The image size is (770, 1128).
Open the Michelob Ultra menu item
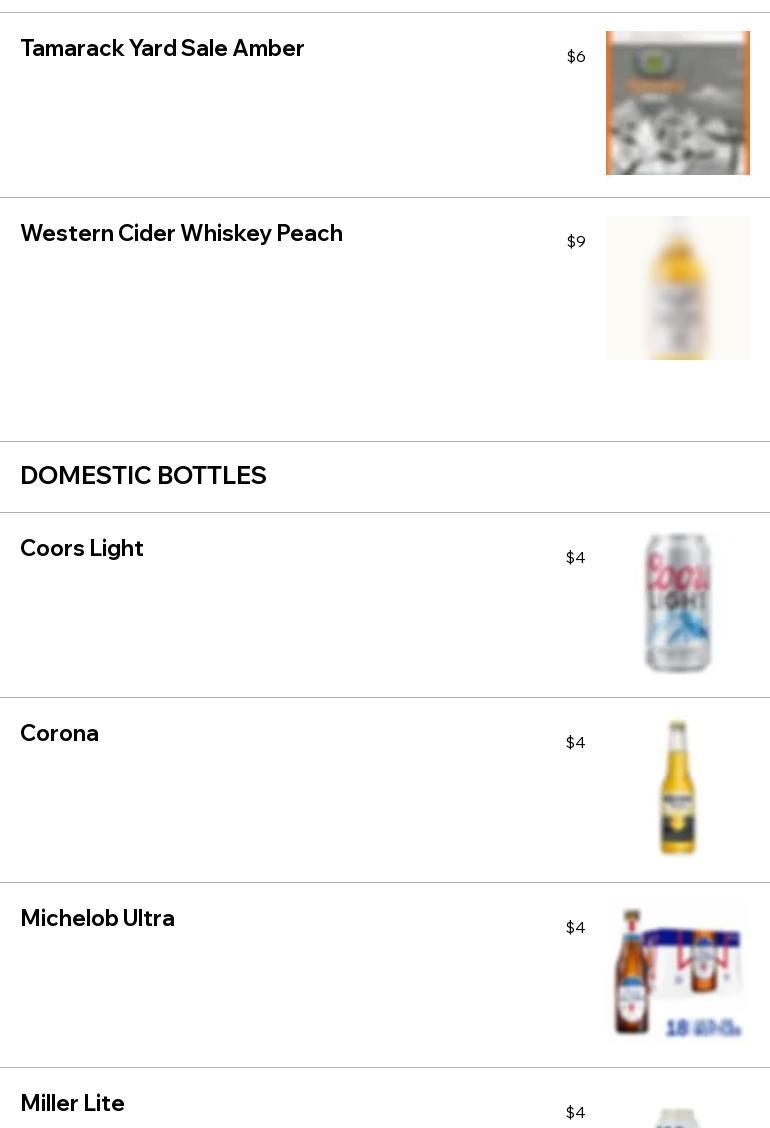click(x=97, y=918)
